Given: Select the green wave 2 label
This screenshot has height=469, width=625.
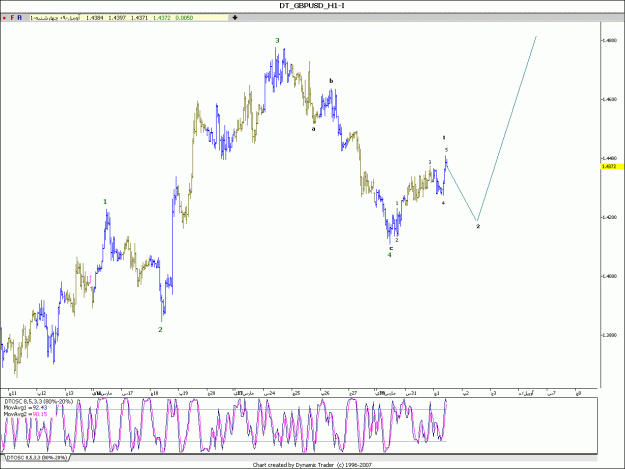Looking at the screenshot, I should click(160, 330).
